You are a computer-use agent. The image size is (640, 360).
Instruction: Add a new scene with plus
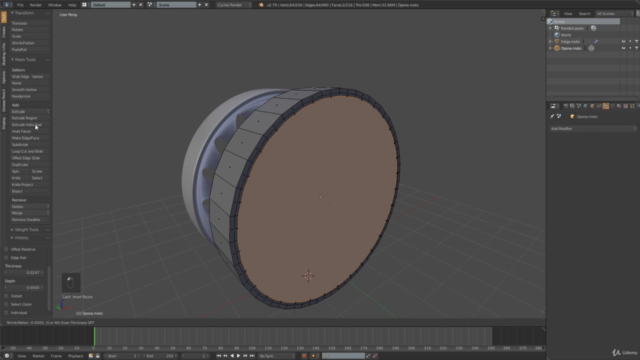click(x=200, y=5)
